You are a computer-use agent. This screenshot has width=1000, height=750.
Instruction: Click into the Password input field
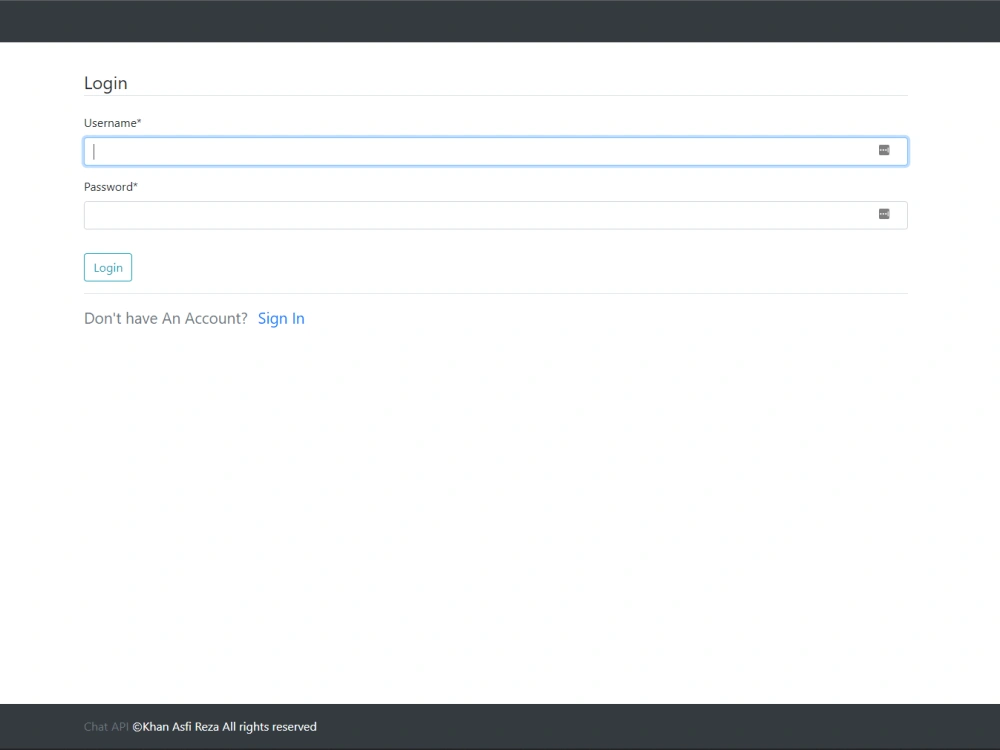tap(496, 215)
